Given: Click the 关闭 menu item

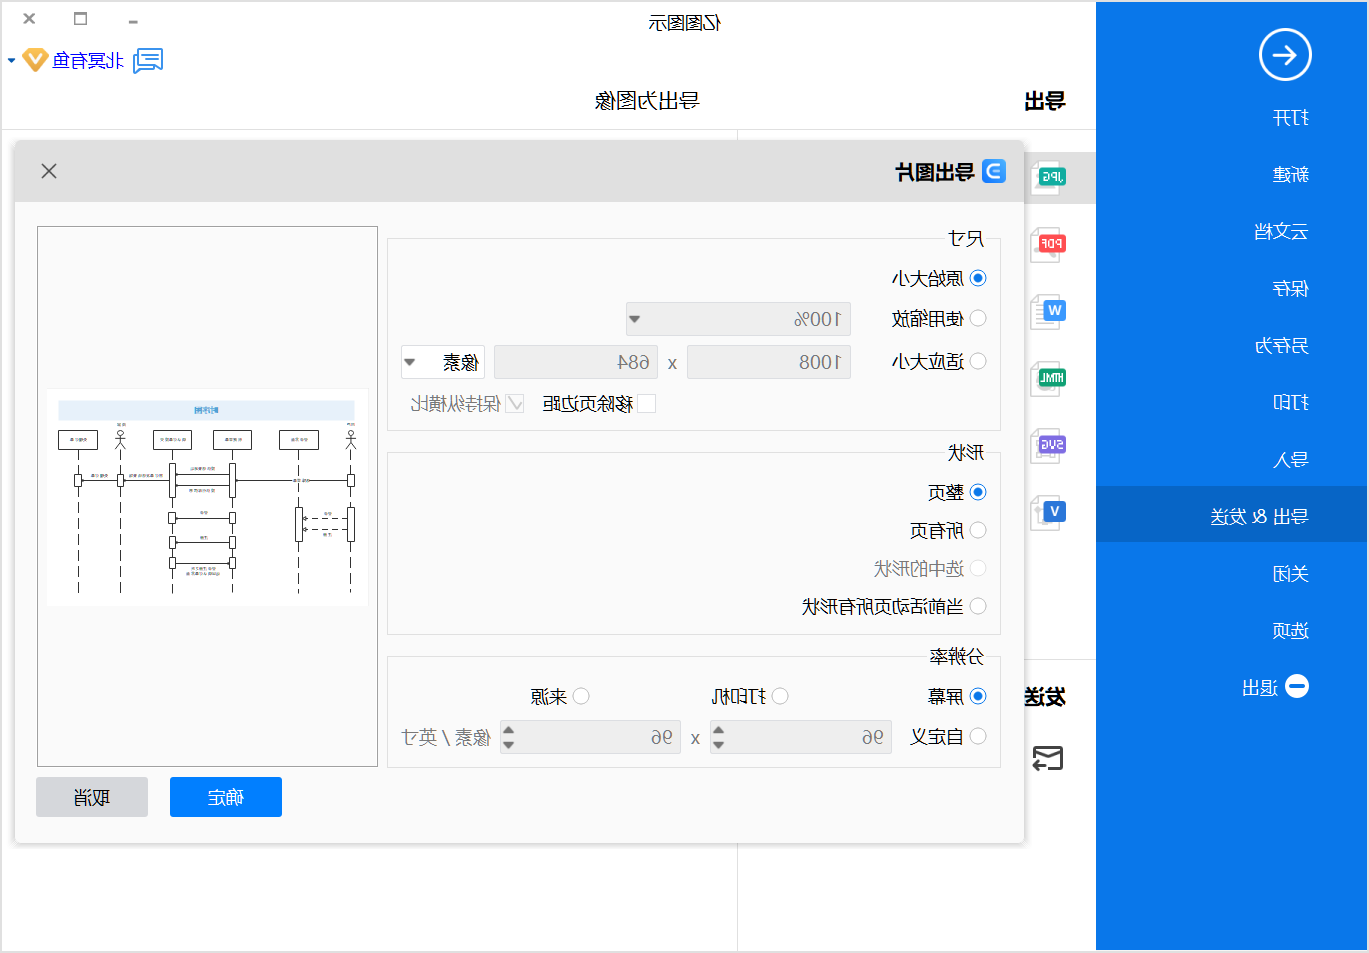Looking at the screenshot, I should [1291, 574].
